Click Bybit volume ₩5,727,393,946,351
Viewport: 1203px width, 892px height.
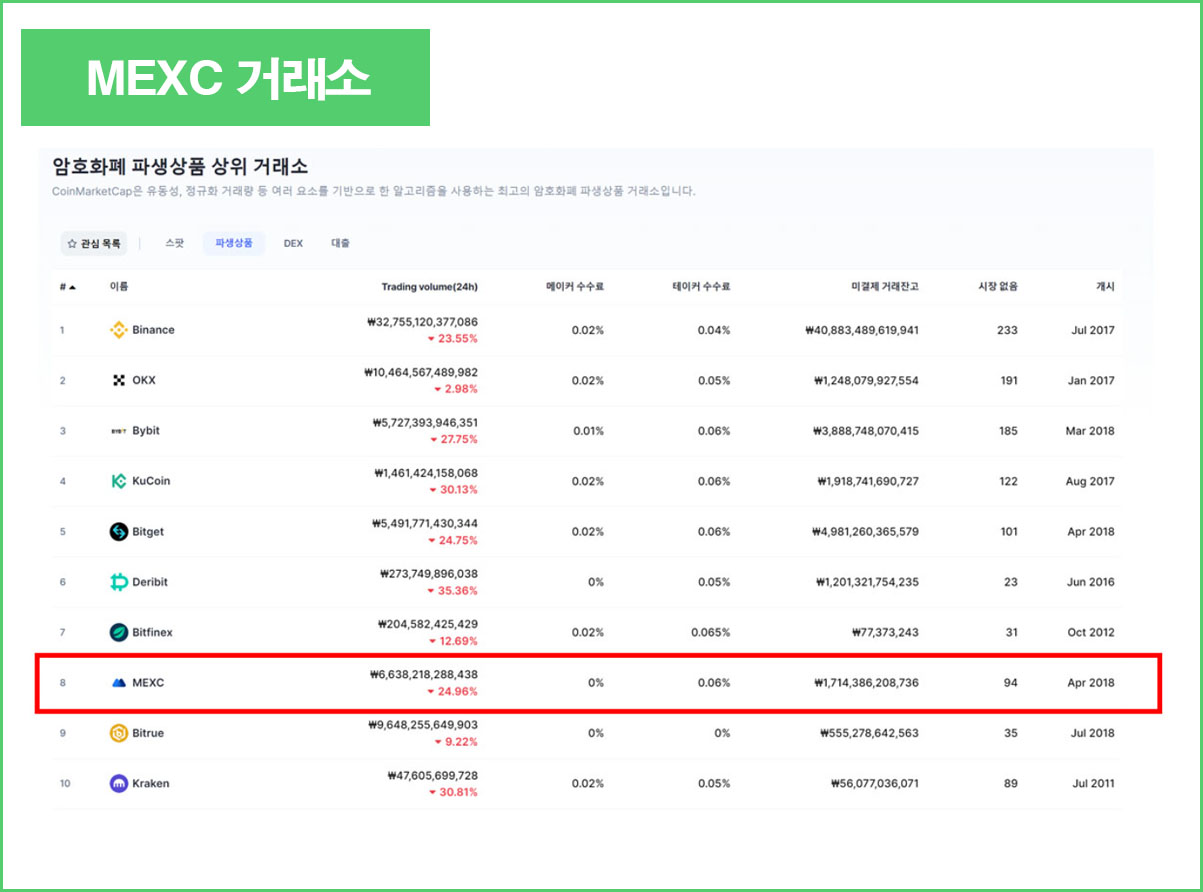pos(425,423)
